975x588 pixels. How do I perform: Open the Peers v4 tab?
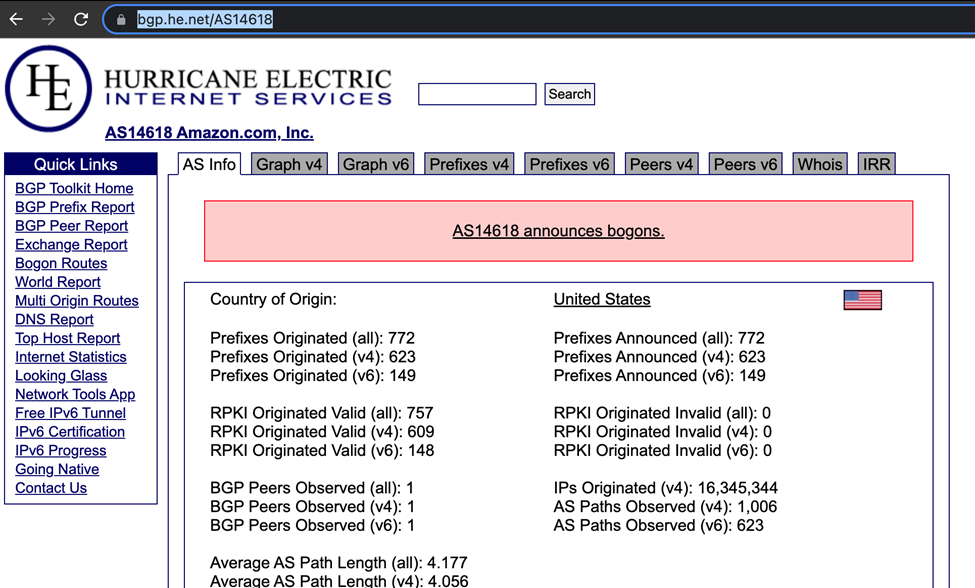tap(661, 164)
